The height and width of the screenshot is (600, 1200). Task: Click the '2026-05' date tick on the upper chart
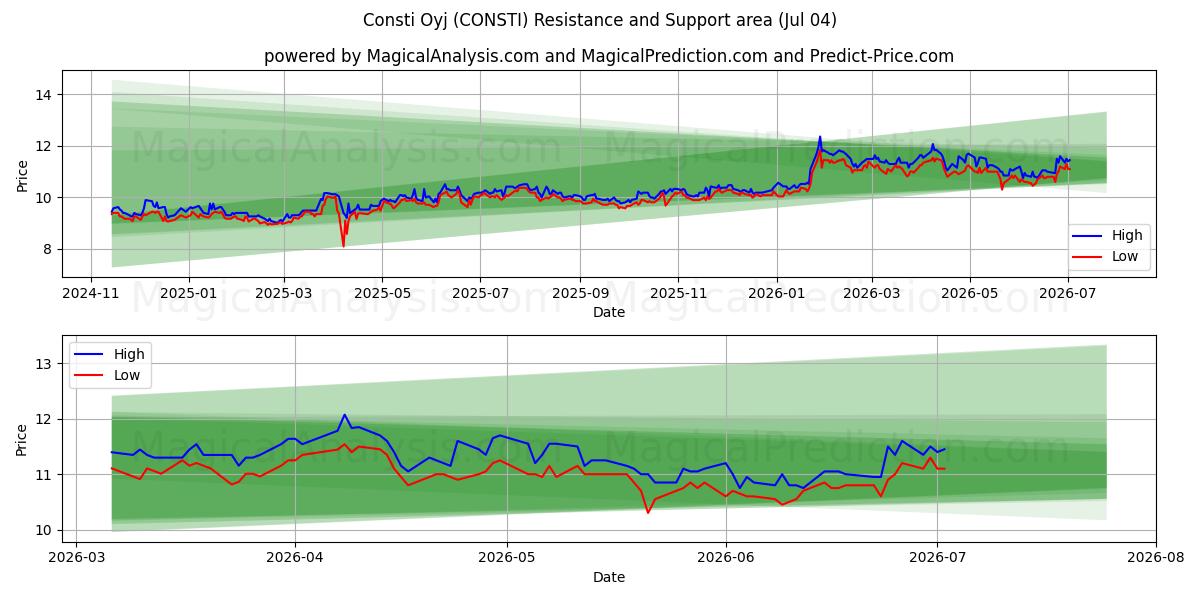coord(968,293)
